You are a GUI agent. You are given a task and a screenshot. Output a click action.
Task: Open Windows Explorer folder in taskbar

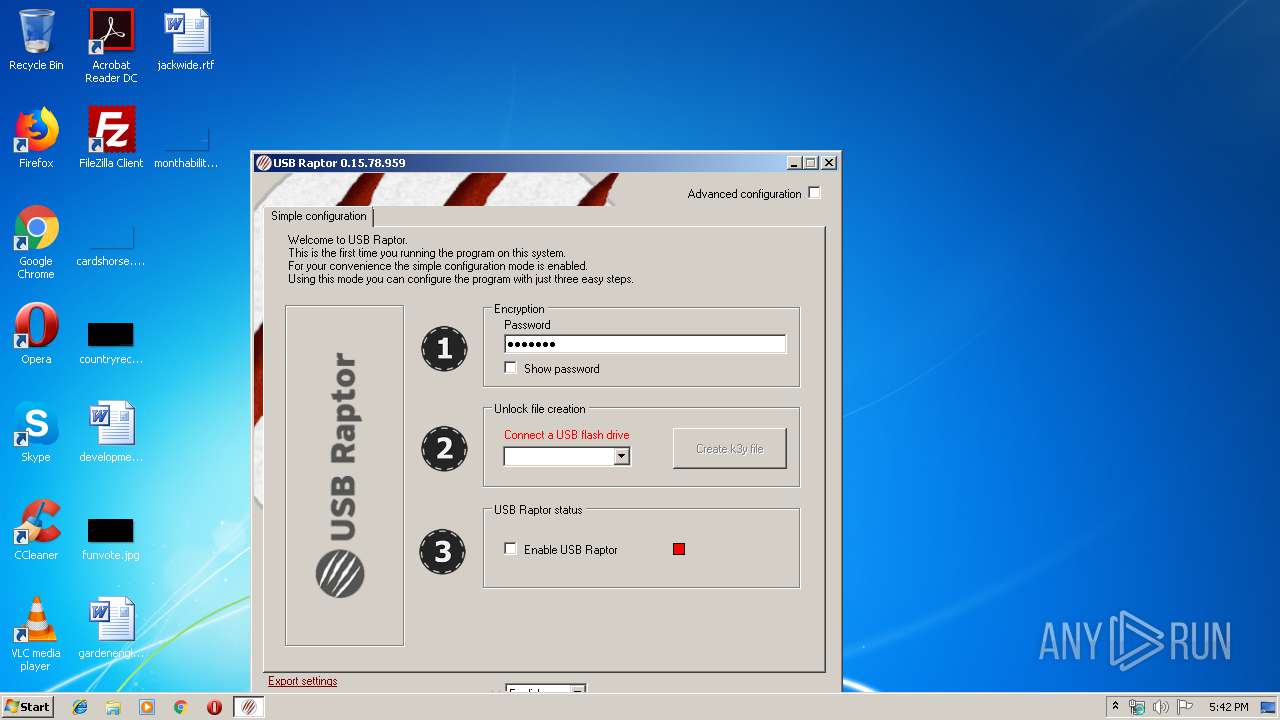[x=113, y=707]
